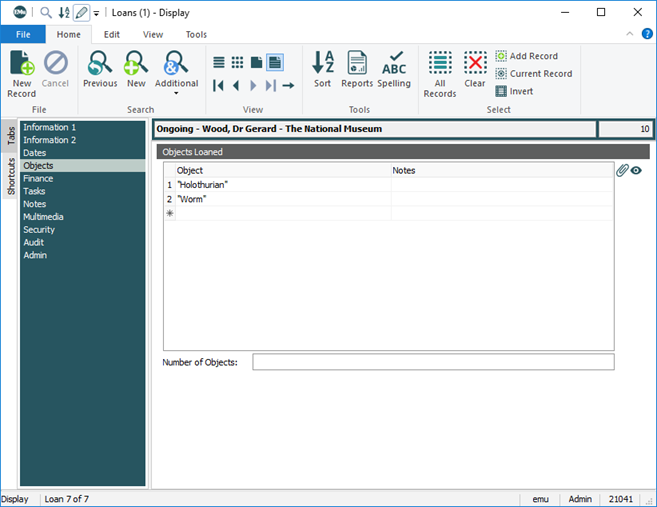Toggle the eye view icon beside Objects grid
Screen dimensions: 657x507
tap(636, 171)
